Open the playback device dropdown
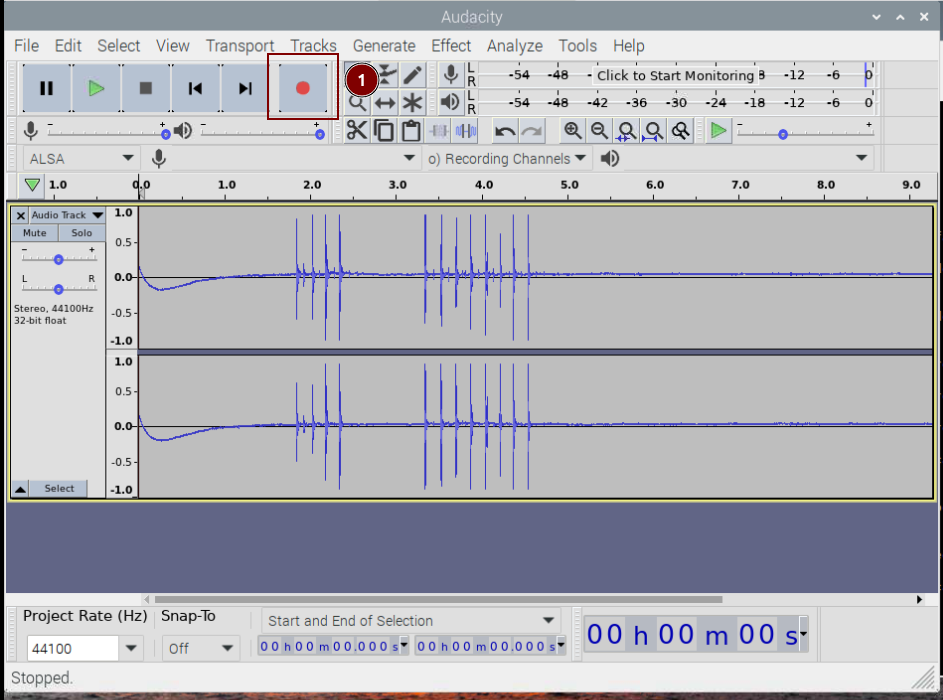943x700 pixels. (861, 158)
